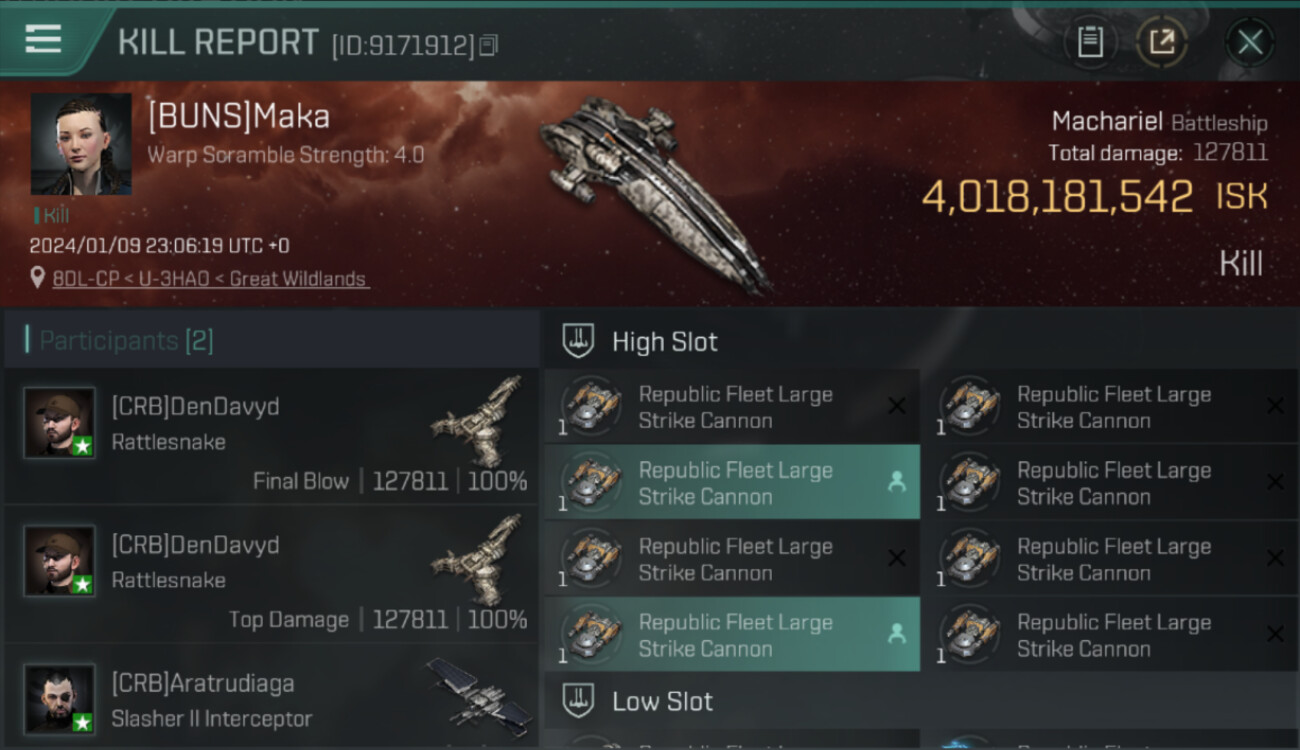The image size is (1300, 750).
Task: Close the Kill Report window
Action: pos(1249,42)
